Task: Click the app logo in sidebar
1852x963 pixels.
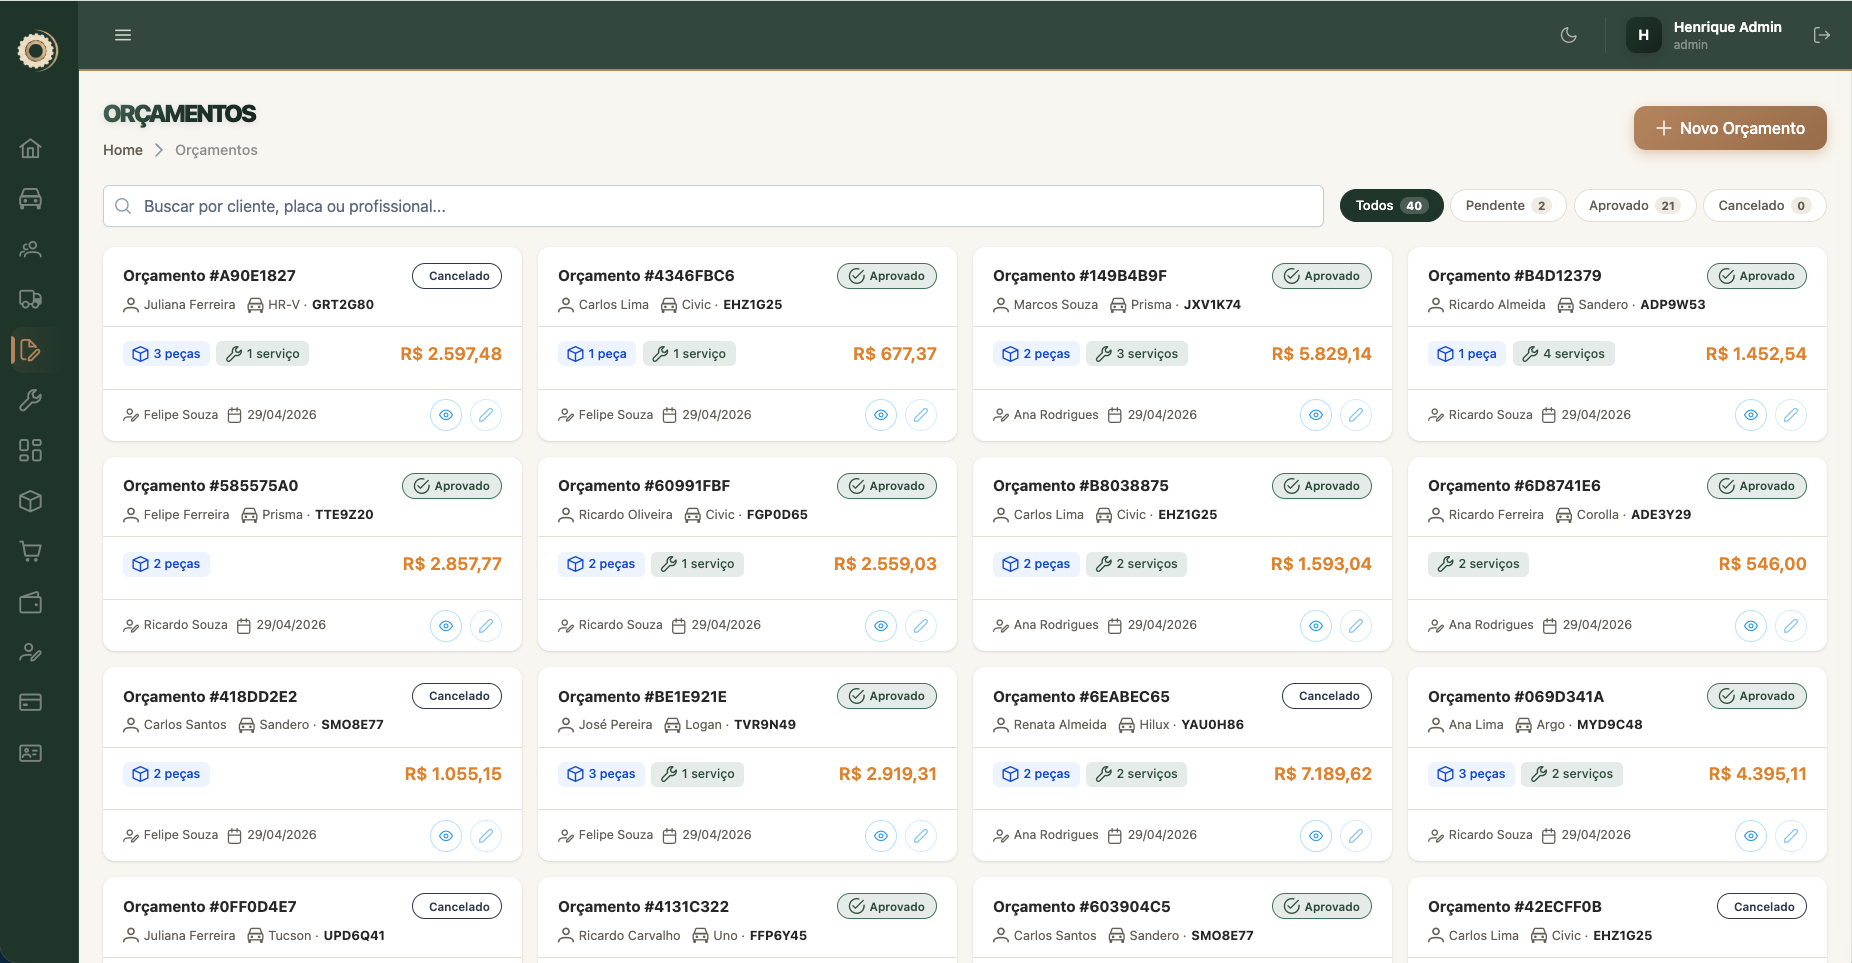Action: [x=37, y=50]
